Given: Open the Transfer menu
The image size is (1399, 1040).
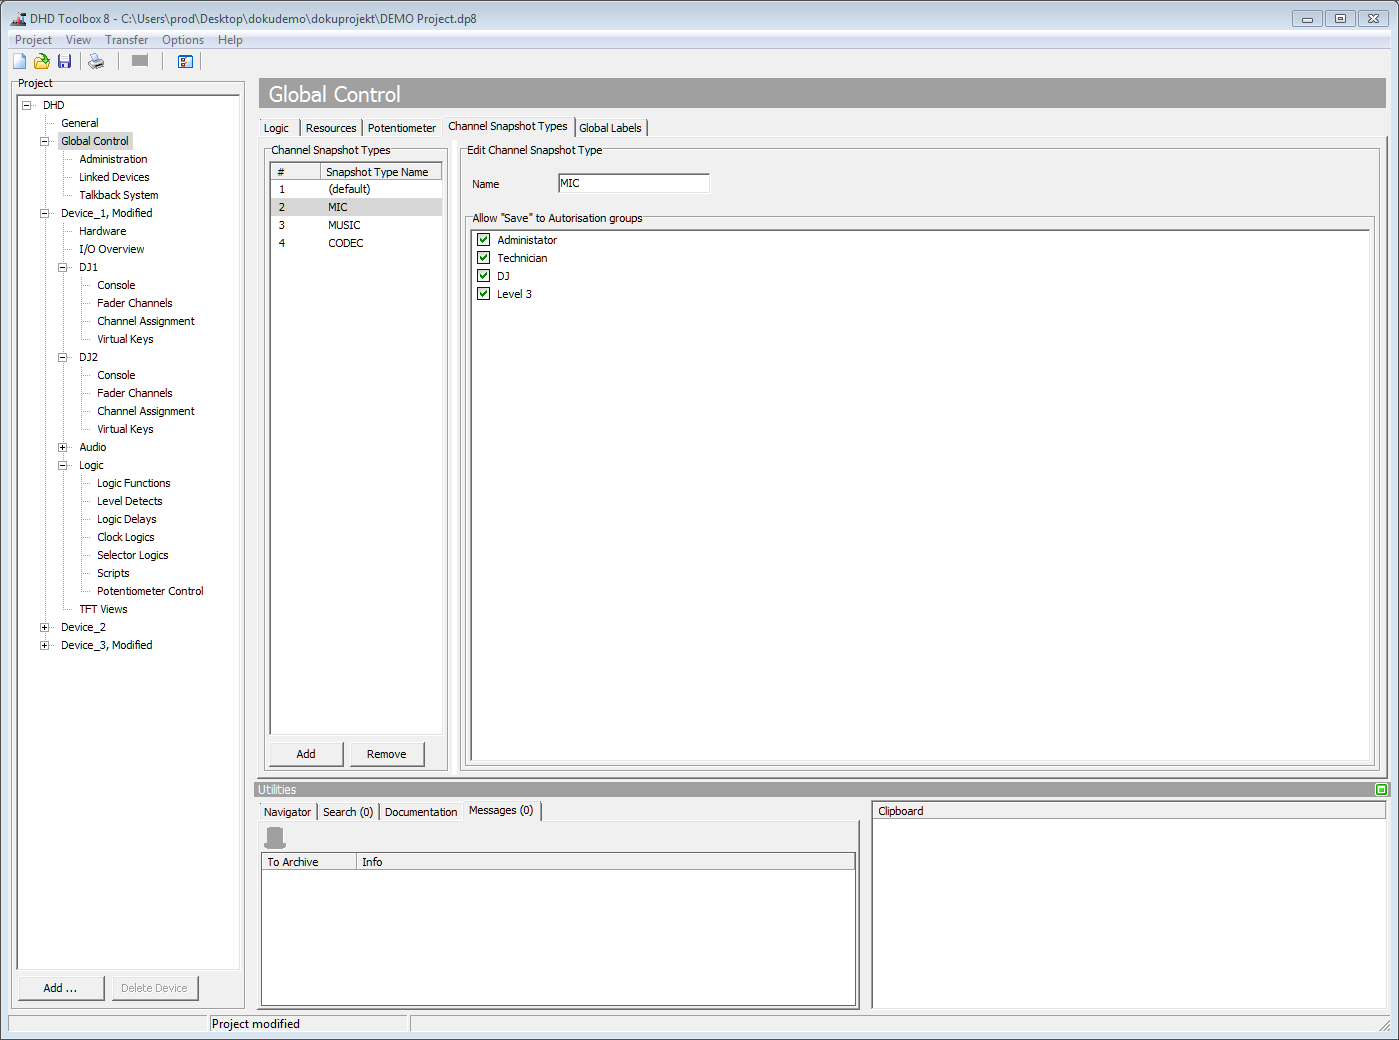Looking at the screenshot, I should coord(126,40).
